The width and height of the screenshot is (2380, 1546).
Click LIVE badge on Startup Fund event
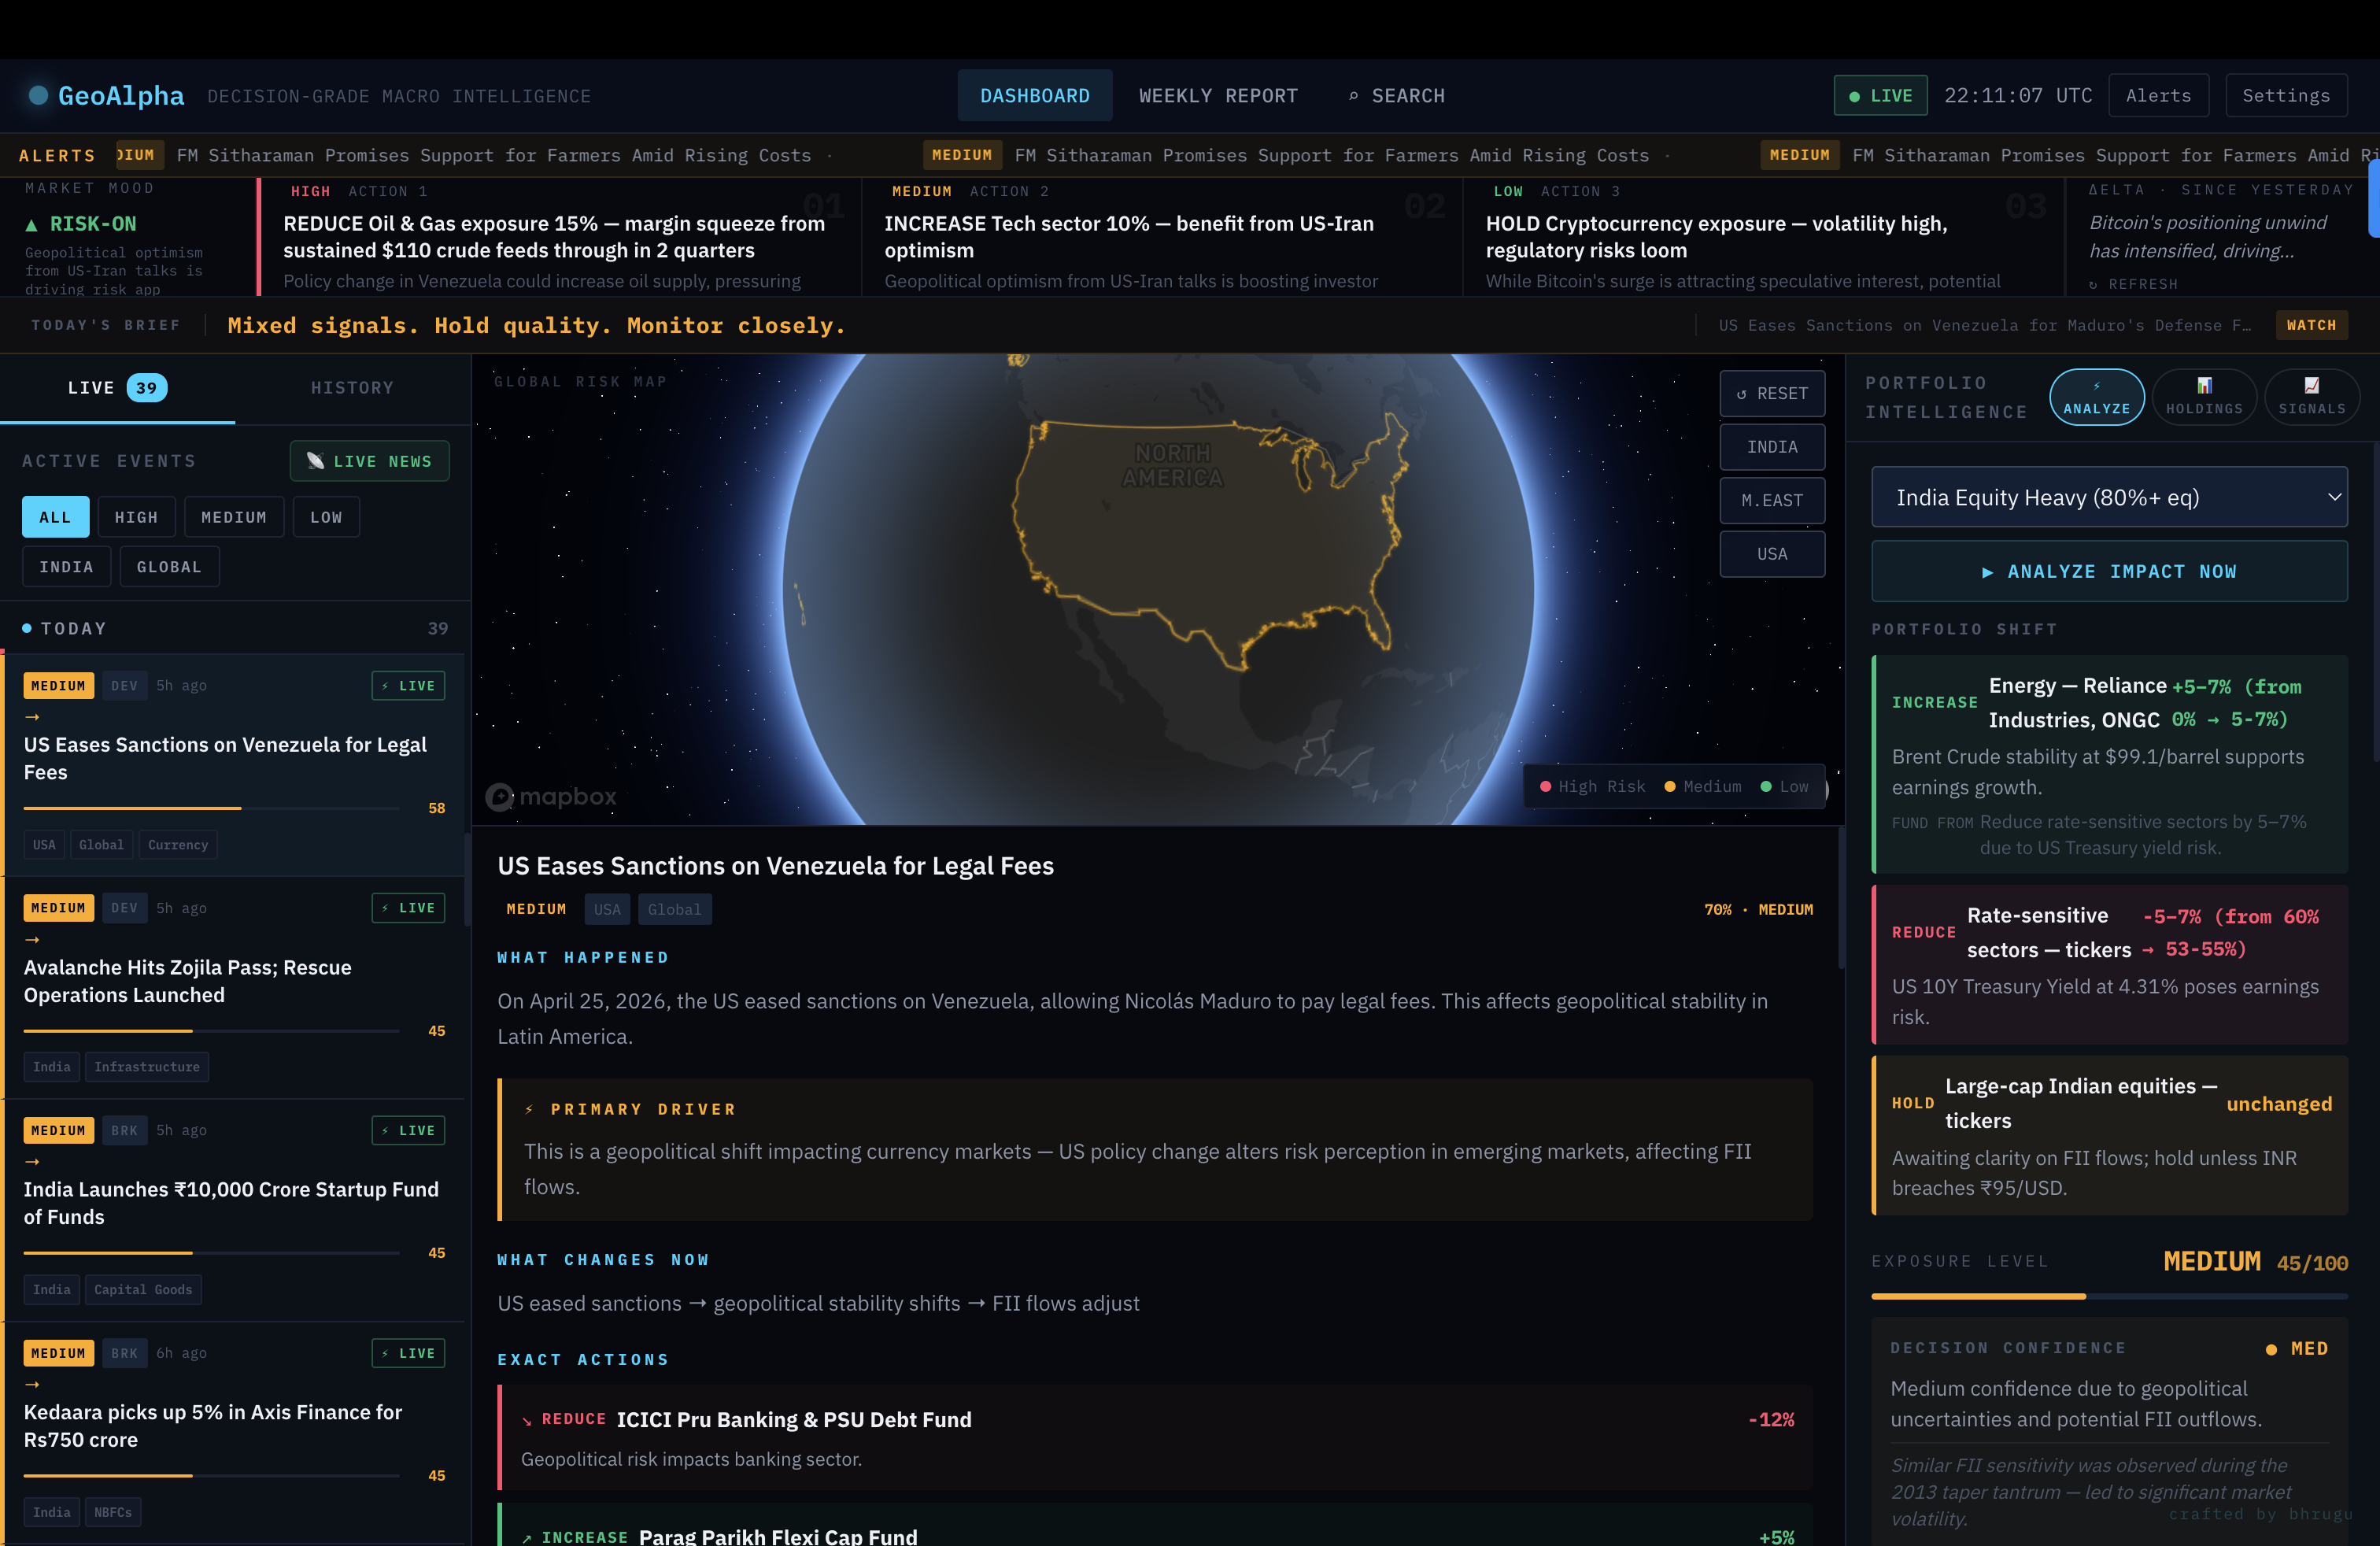[x=408, y=1130]
